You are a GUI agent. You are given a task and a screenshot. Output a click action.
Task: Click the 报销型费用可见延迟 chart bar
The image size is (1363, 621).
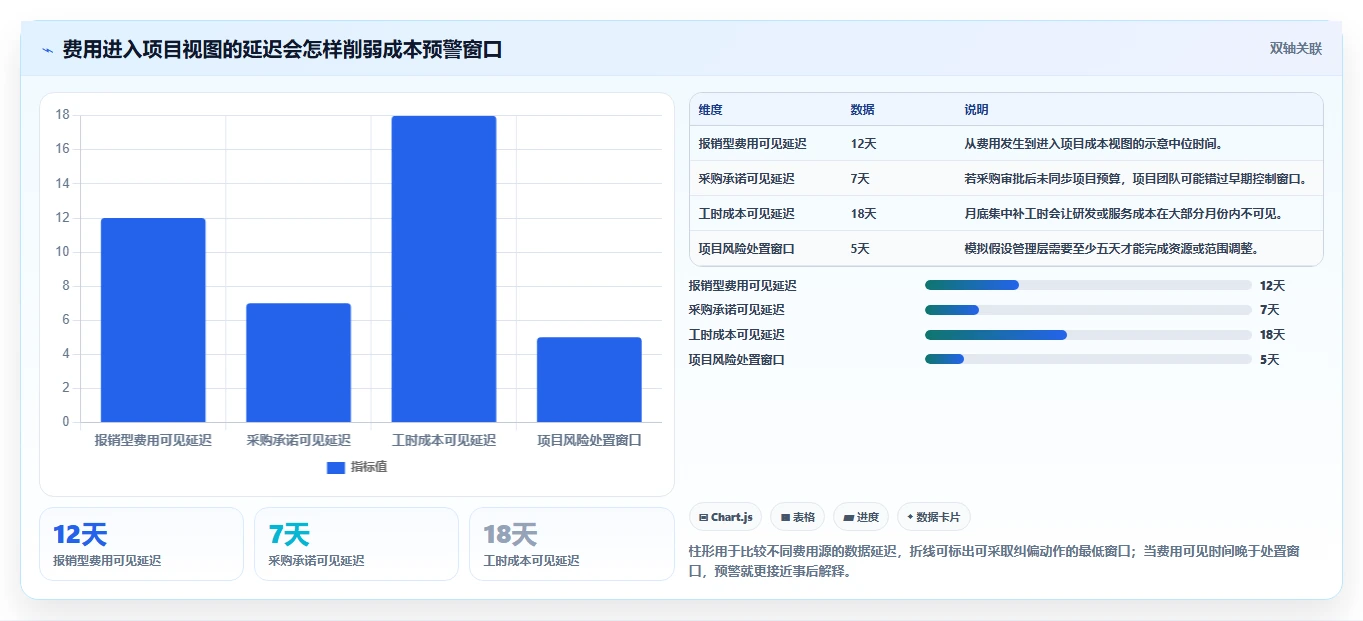[153, 320]
